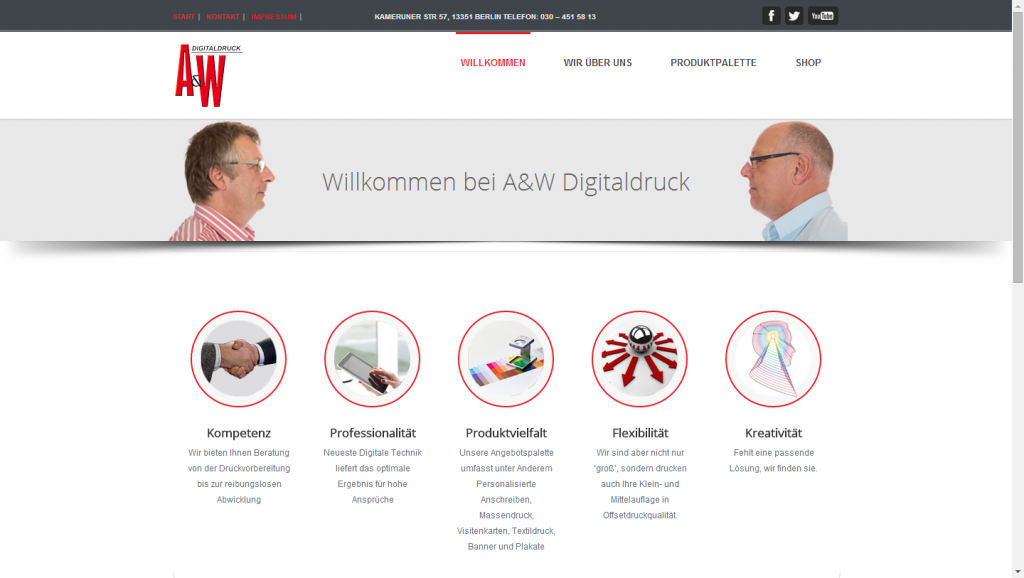Click the Flexibilität red arrows circle icon
Screen dimensions: 1024x578
pyautogui.click(x=640, y=359)
